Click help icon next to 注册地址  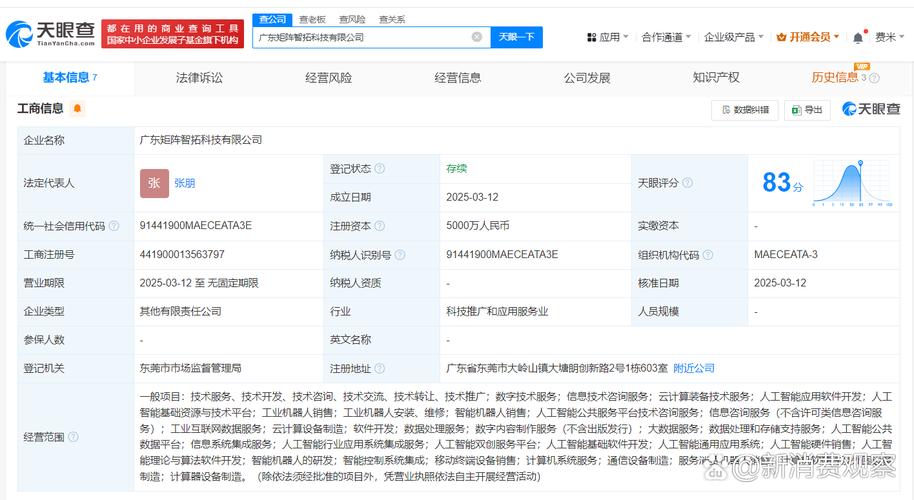379,368
